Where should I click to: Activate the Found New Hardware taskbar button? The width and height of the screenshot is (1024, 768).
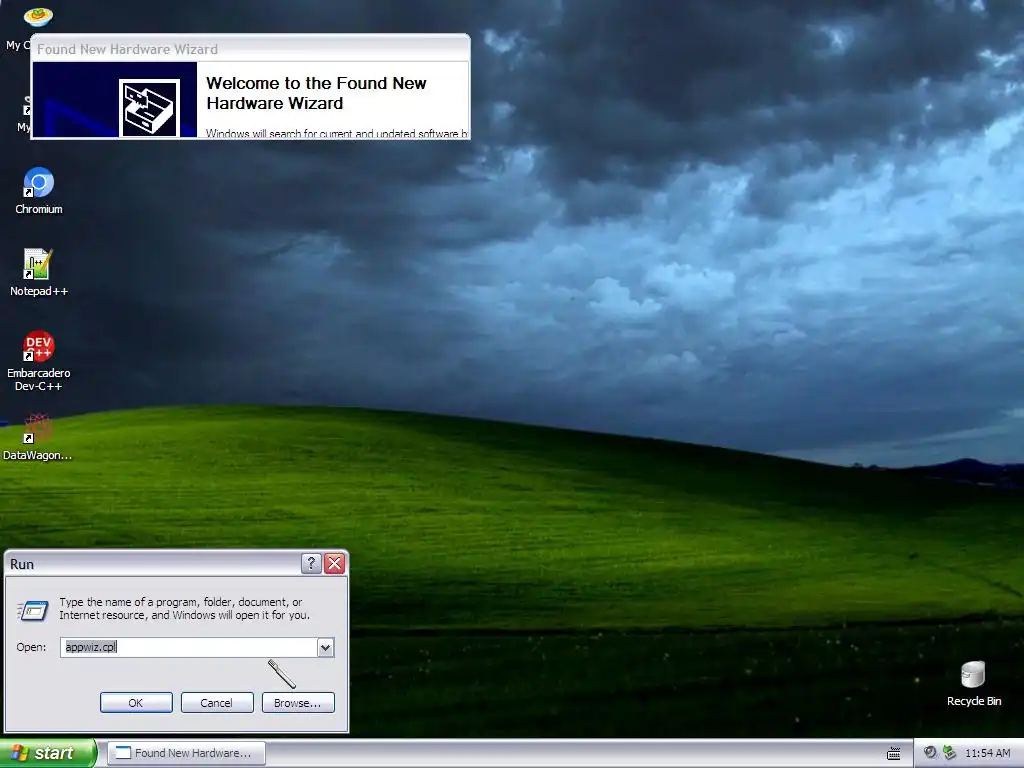click(x=186, y=753)
